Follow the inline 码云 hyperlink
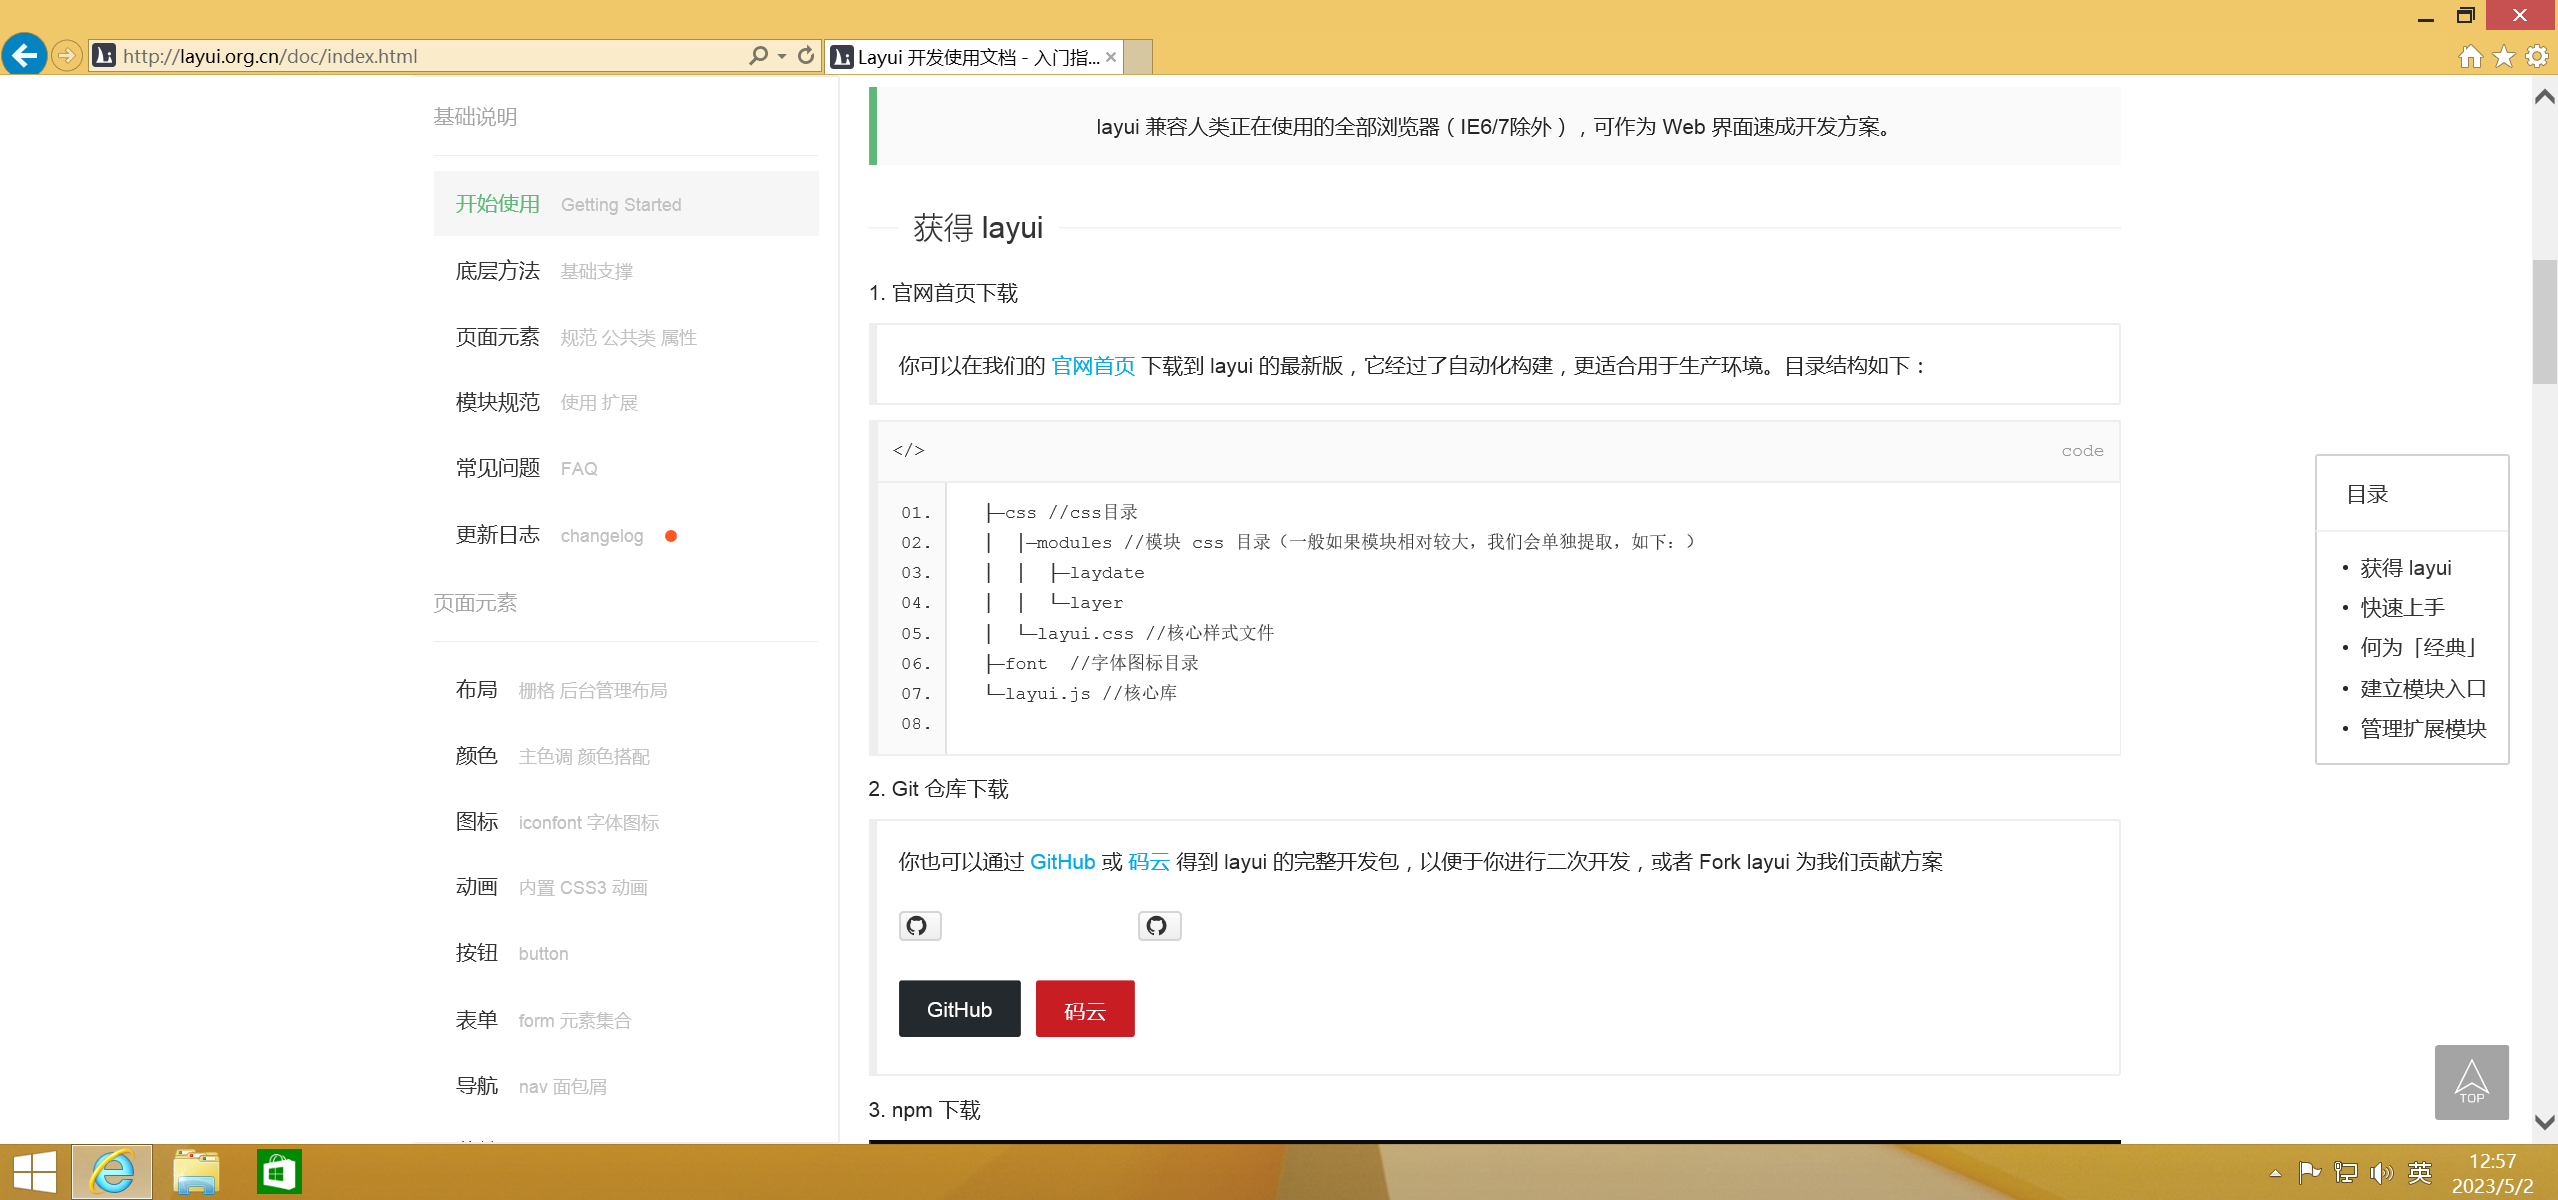The image size is (2558, 1200). (1149, 862)
